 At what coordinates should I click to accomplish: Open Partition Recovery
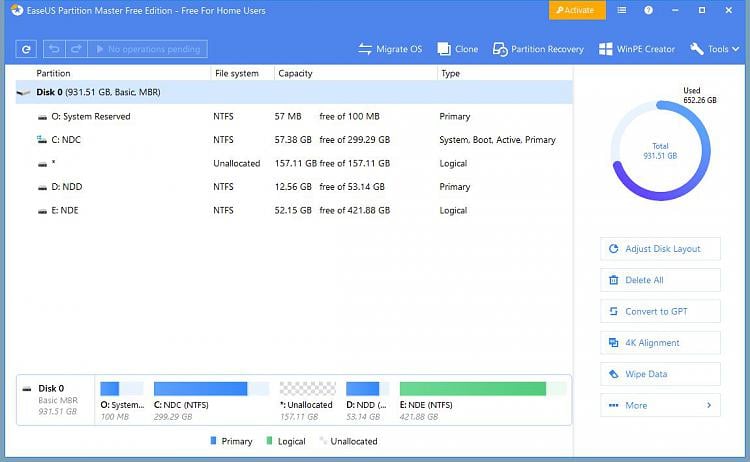pyautogui.click(x=538, y=49)
